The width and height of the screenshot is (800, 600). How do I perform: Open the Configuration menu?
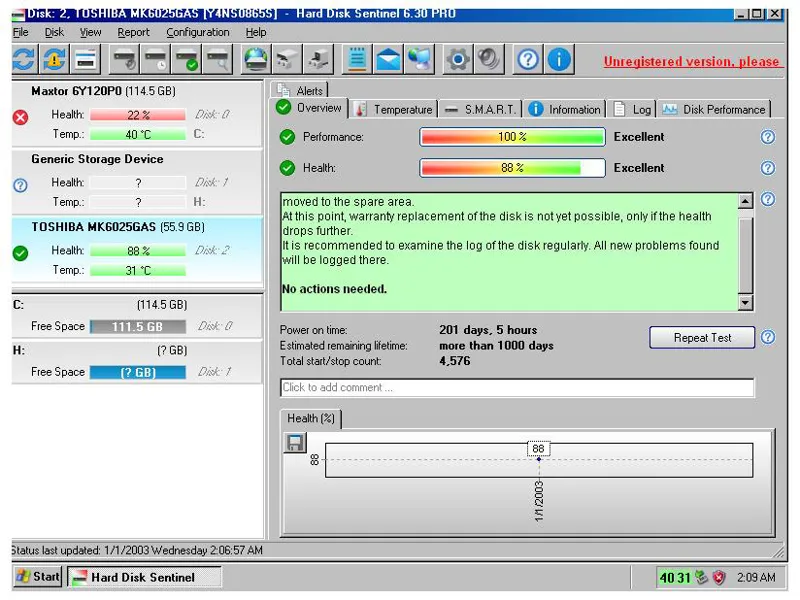click(x=197, y=32)
